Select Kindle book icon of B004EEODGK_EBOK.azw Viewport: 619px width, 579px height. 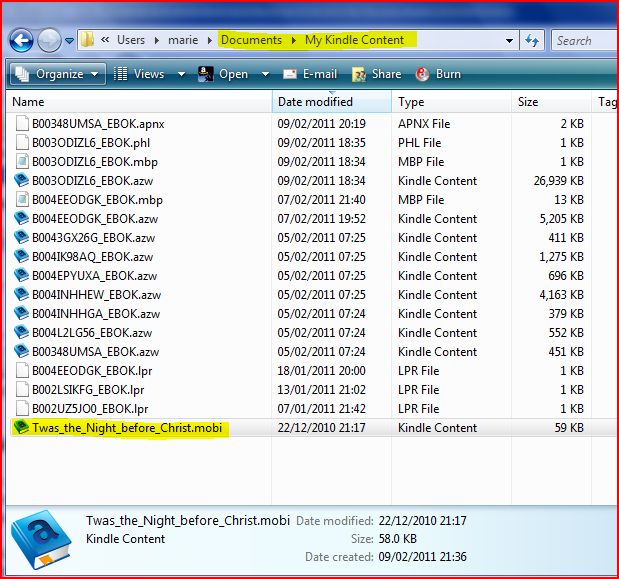(x=21, y=218)
